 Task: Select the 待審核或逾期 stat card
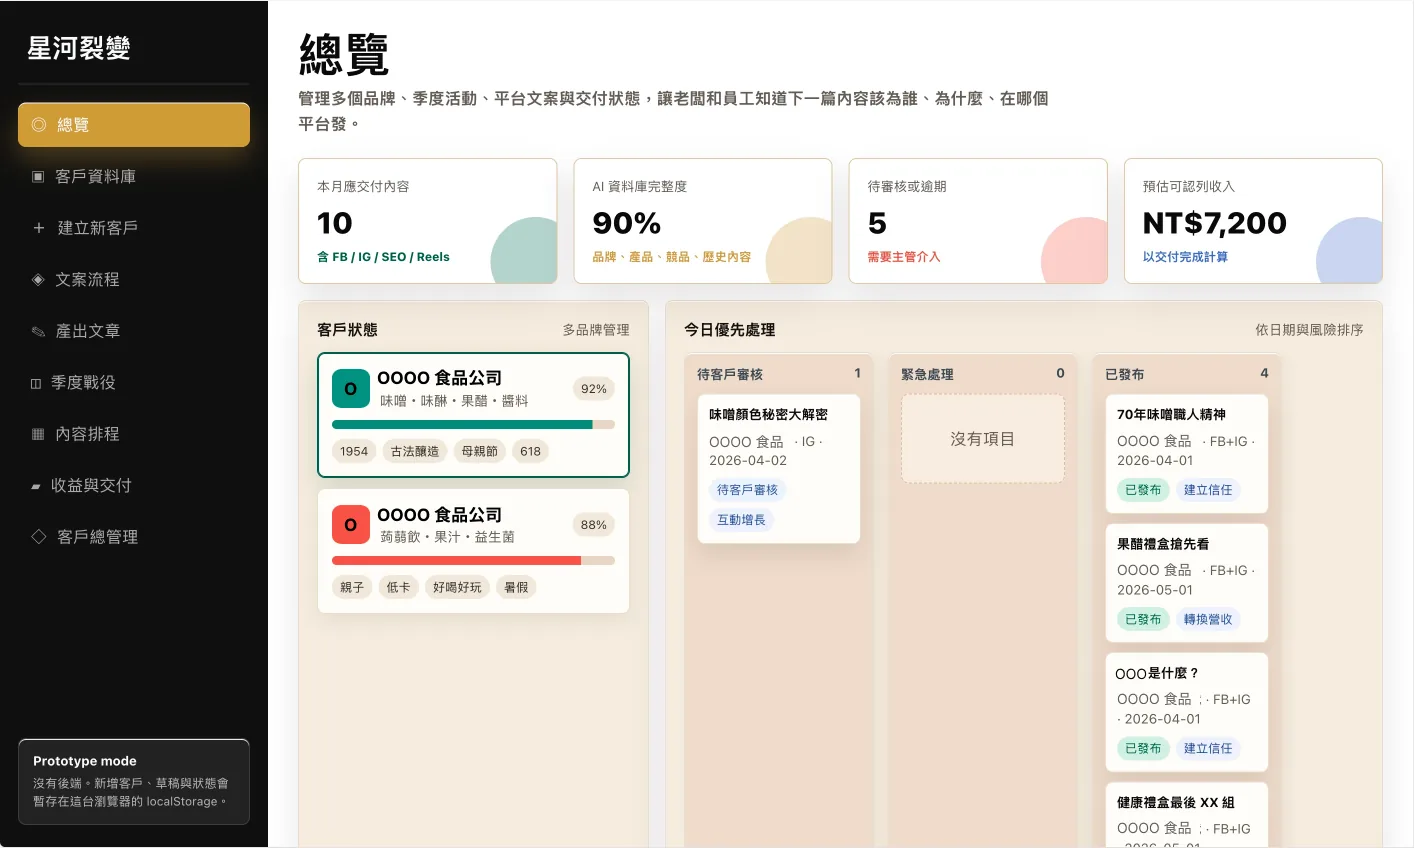tap(978, 221)
